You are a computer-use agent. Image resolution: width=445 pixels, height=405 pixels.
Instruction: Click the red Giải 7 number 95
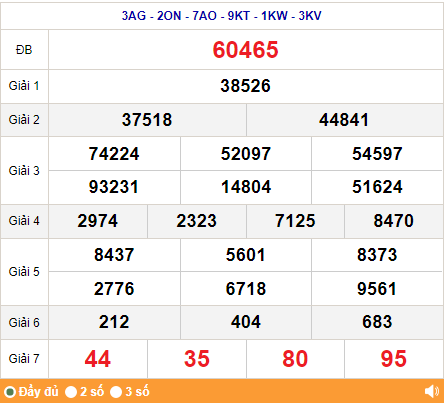[x=394, y=359]
